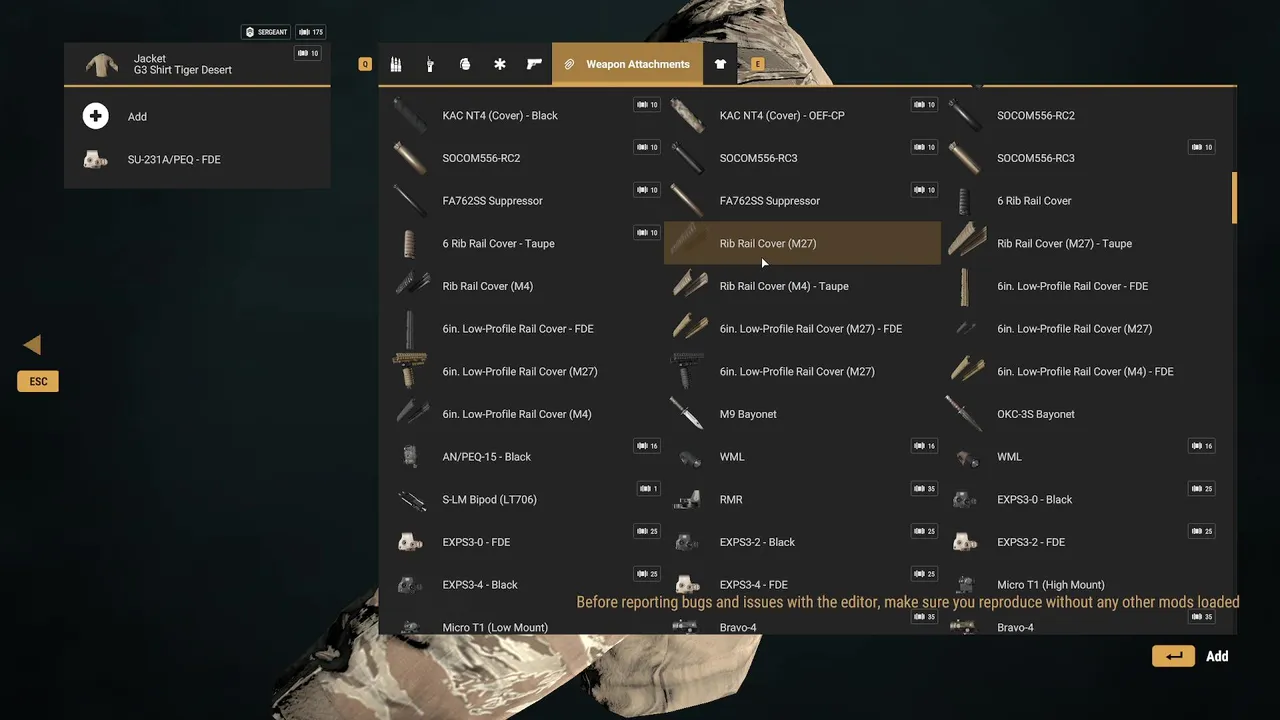Select SU-231A/PEQ - FDE in jacket contents
Screen dimensions: 1280x720
coord(197,159)
